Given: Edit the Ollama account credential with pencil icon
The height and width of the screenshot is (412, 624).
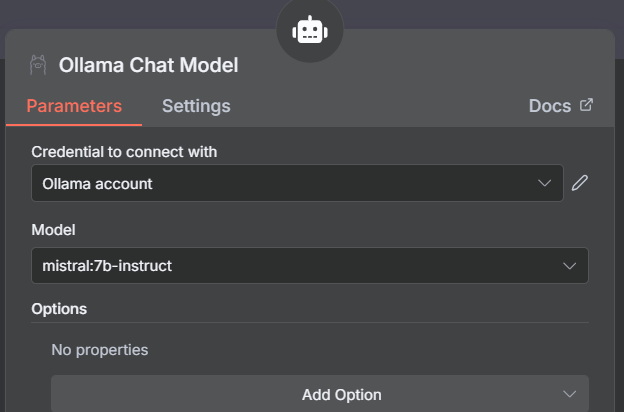Looking at the screenshot, I should (580, 183).
